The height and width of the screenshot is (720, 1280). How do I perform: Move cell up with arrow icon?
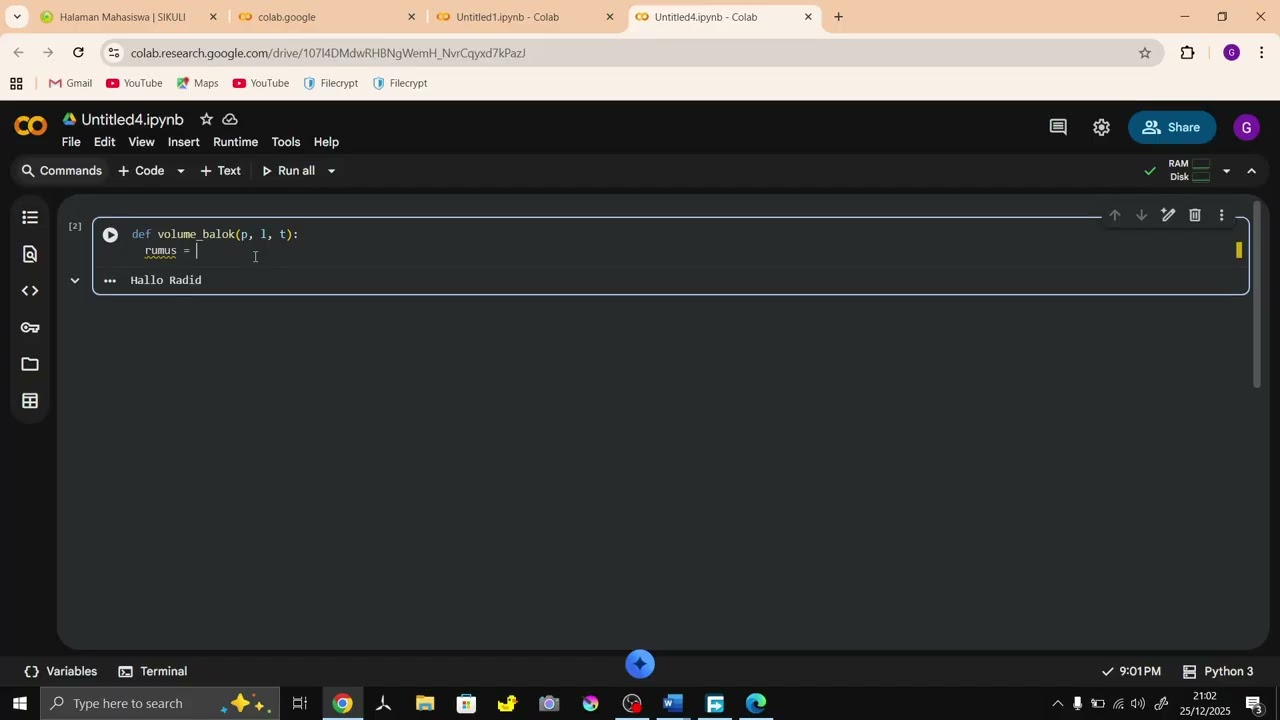[1114, 215]
